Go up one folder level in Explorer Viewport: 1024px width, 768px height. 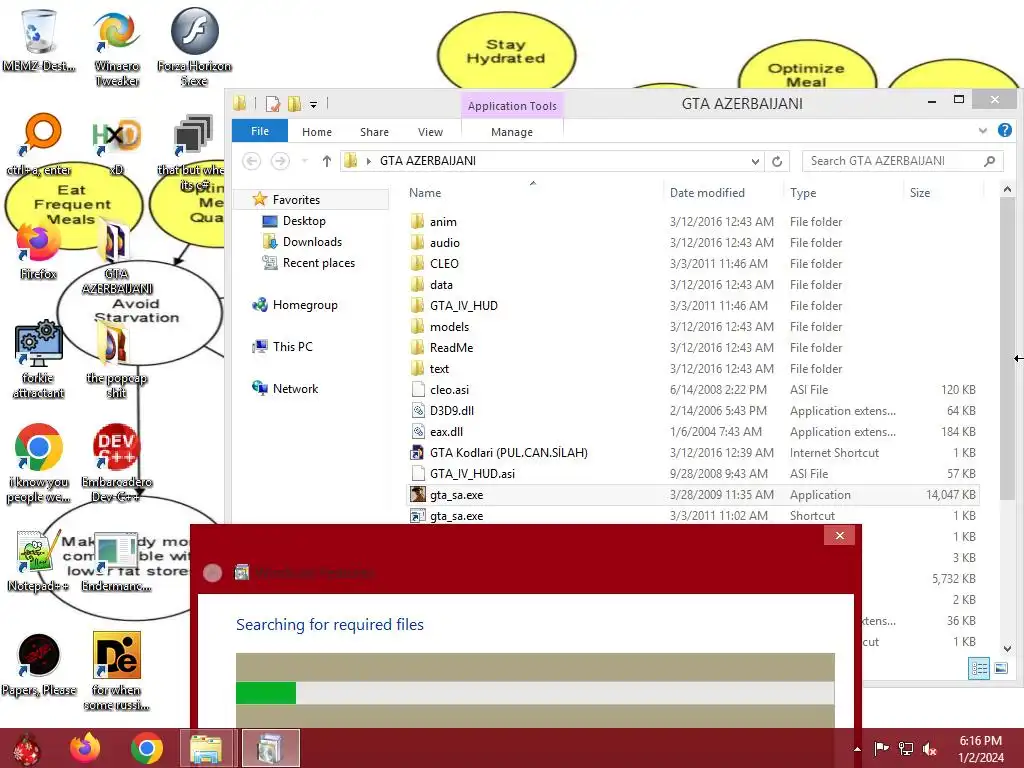pyautogui.click(x=327, y=161)
